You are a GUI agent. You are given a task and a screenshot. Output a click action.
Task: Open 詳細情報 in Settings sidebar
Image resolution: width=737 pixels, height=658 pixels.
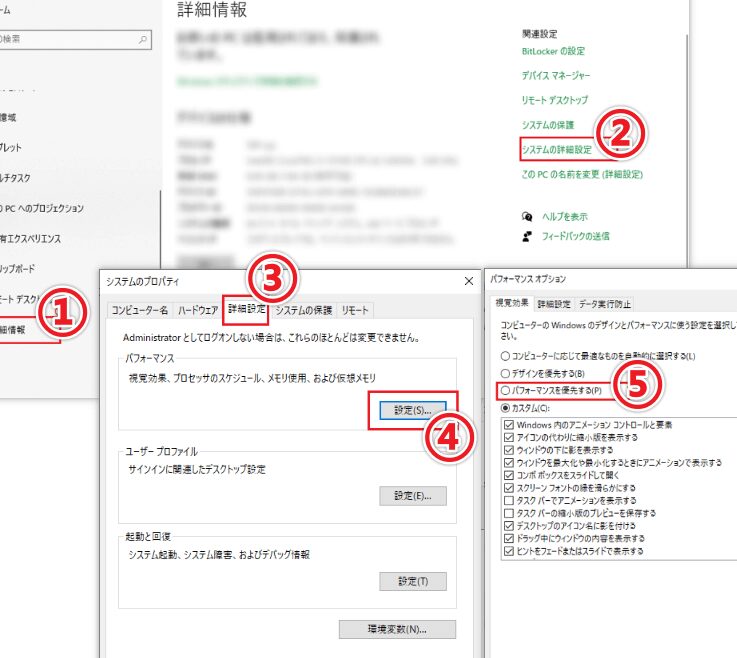pos(13,330)
